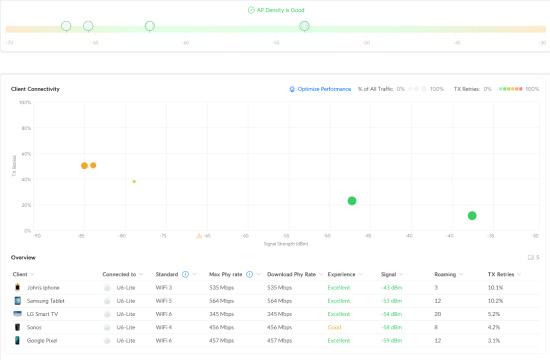
Task: Click the right orange client dot on the chart
Action: pos(93,165)
